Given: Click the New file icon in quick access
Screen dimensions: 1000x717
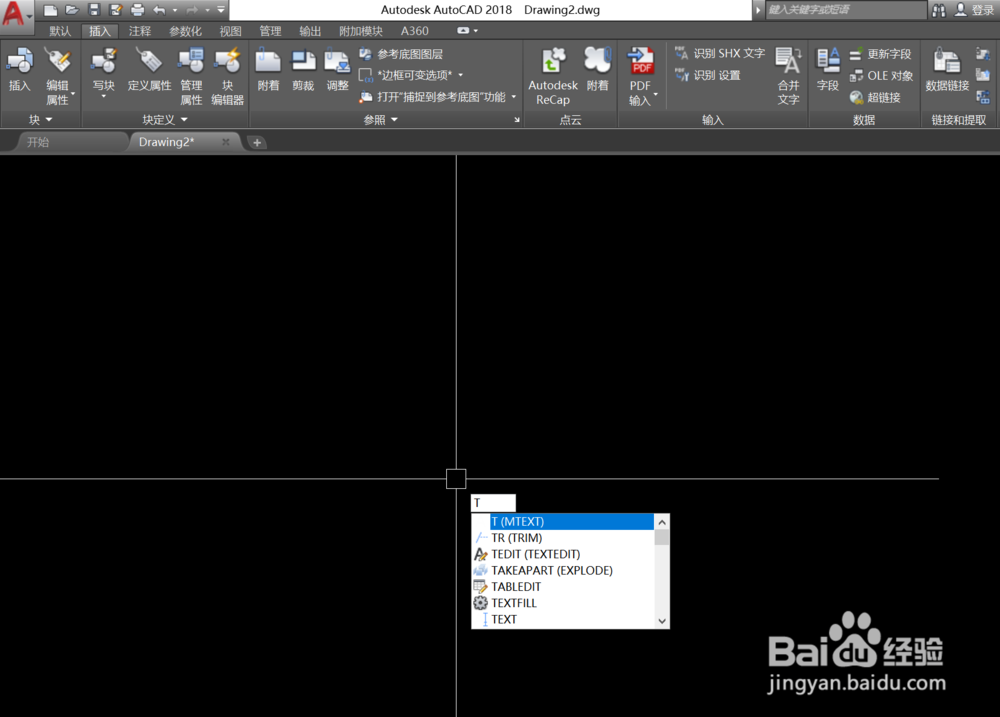Looking at the screenshot, I should [50, 10].
